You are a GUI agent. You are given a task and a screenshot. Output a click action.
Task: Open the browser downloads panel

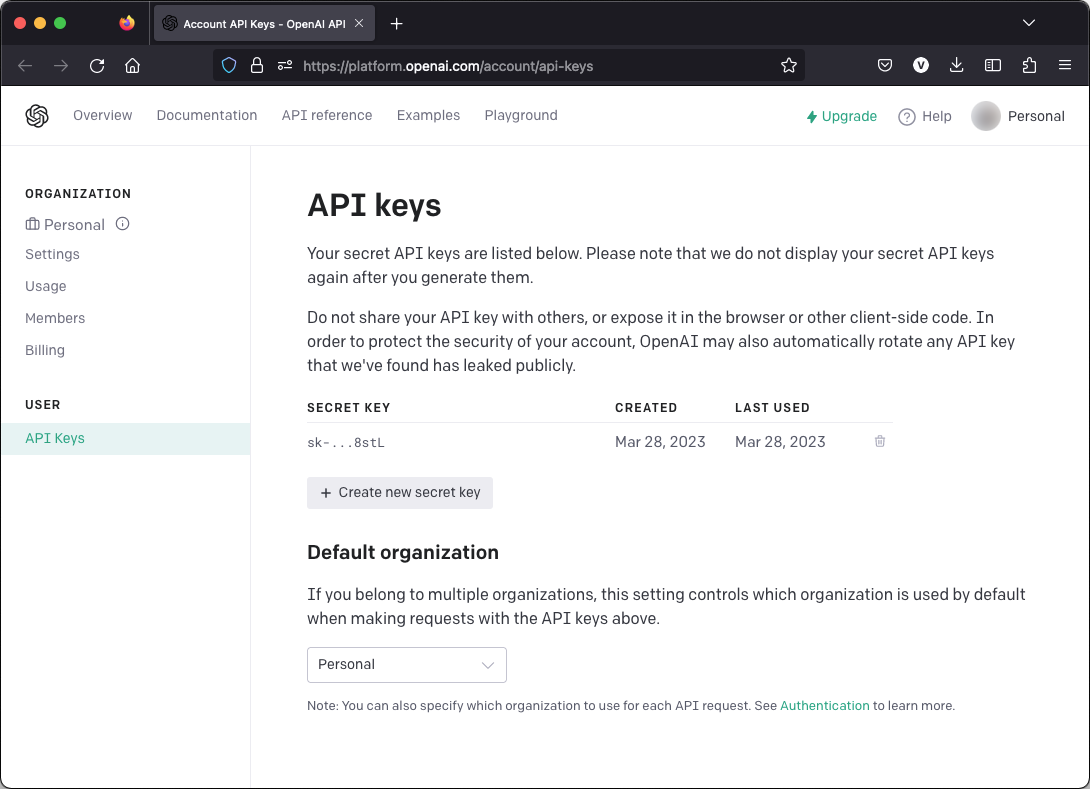coord(957,66)
